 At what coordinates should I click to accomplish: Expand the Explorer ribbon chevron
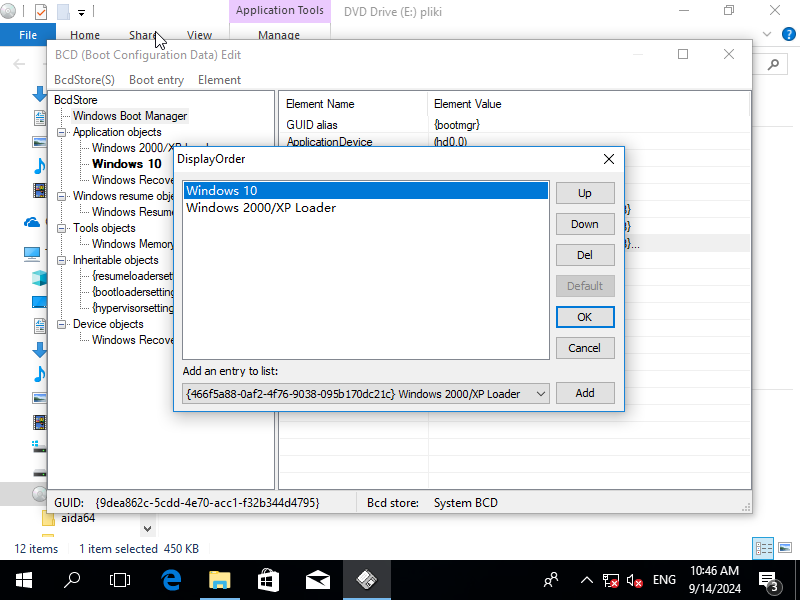tap(767, 34)
